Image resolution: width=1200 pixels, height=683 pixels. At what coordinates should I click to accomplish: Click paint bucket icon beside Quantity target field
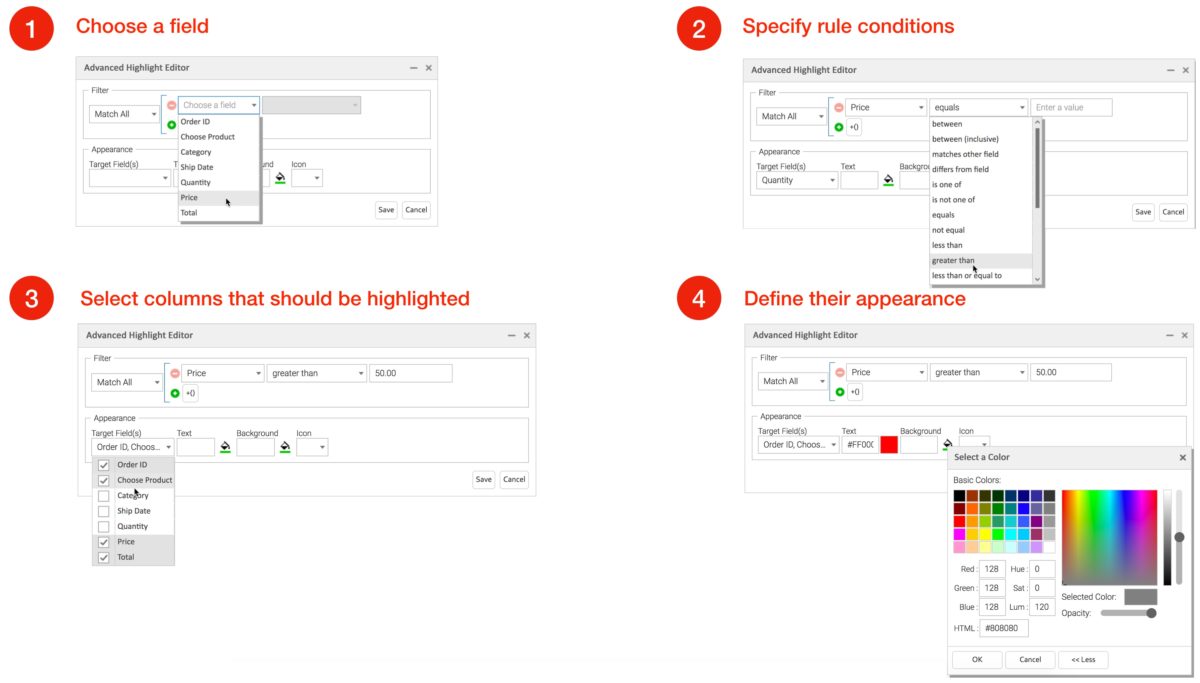click(x=889, y=181)
